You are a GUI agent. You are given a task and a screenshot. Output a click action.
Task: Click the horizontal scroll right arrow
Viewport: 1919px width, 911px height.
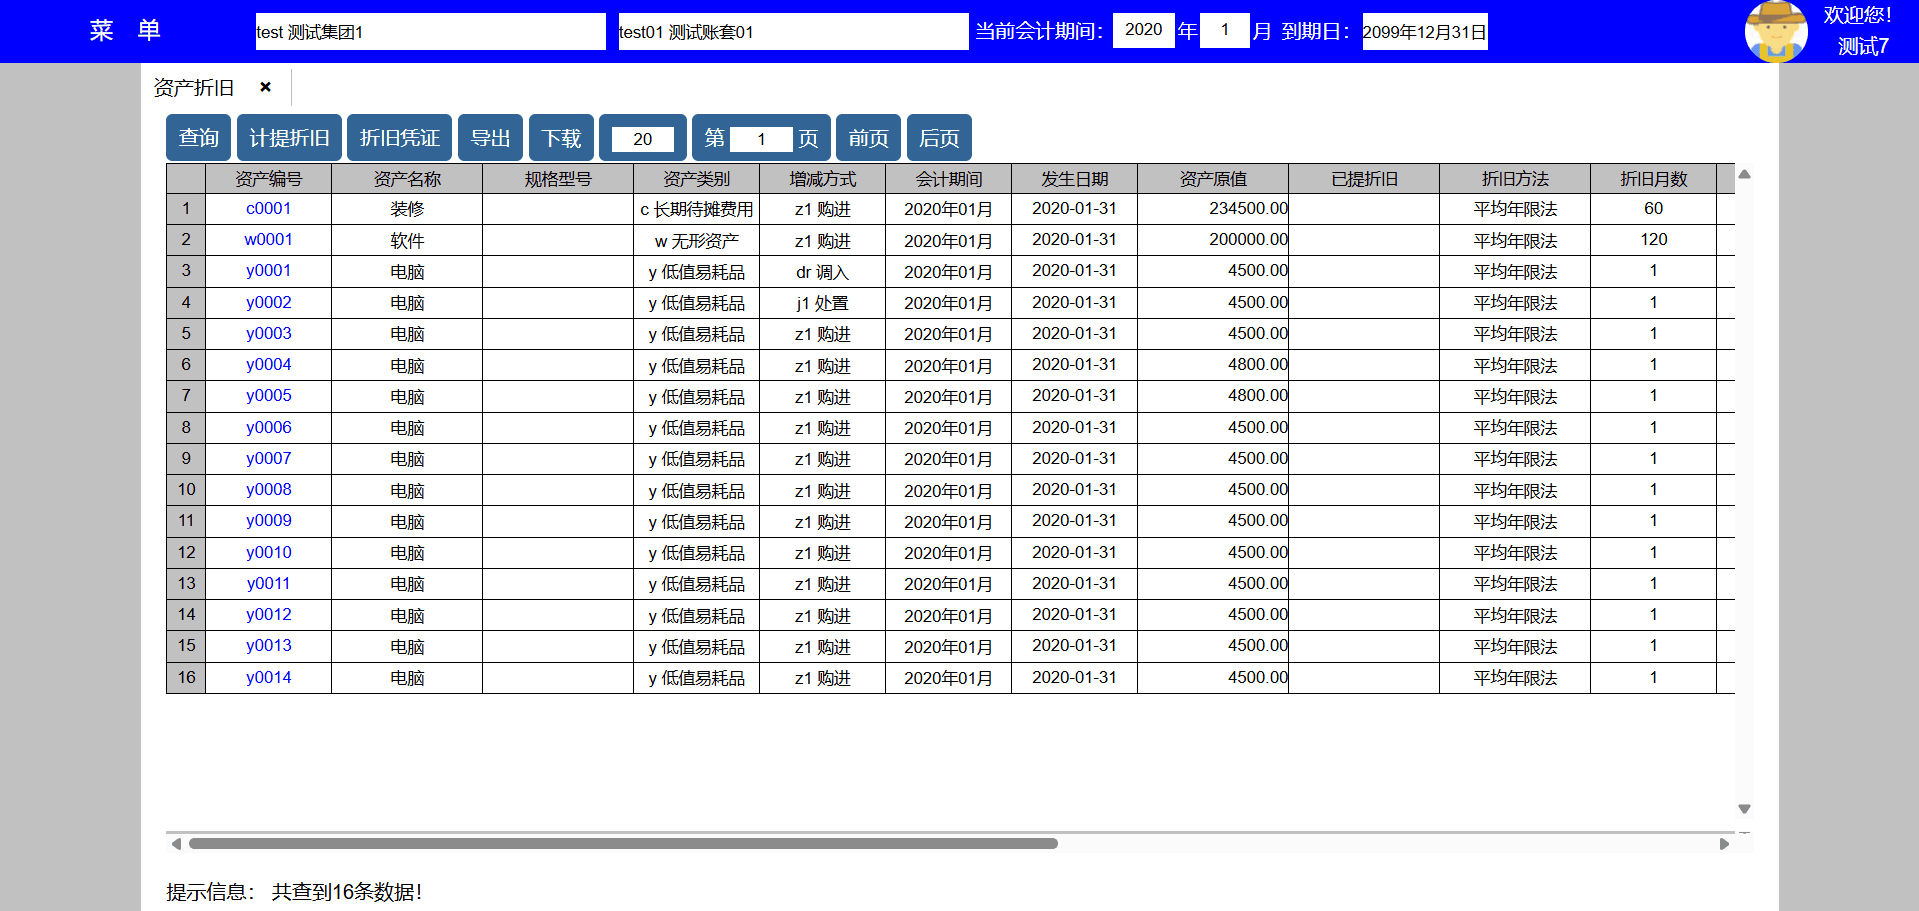tap(1724, 844)
